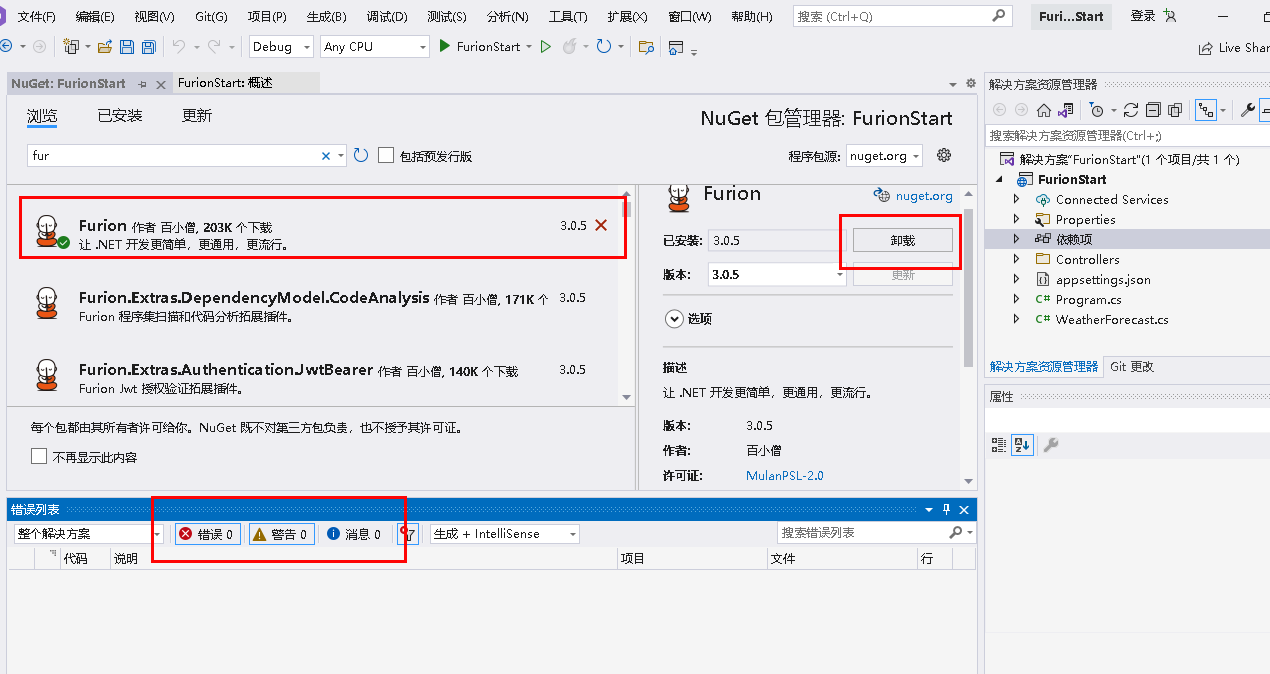Image resolution: width=1270 pixels, height=674 pixels.
Task: Click the MulanPSL-2.0 license link
Action: click(785, 476)
